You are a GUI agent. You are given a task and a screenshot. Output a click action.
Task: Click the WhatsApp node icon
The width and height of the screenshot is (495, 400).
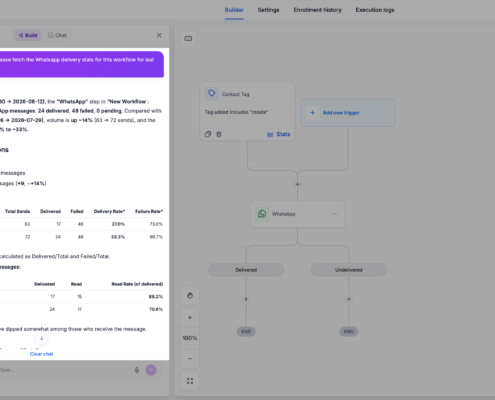pos(262,214)
